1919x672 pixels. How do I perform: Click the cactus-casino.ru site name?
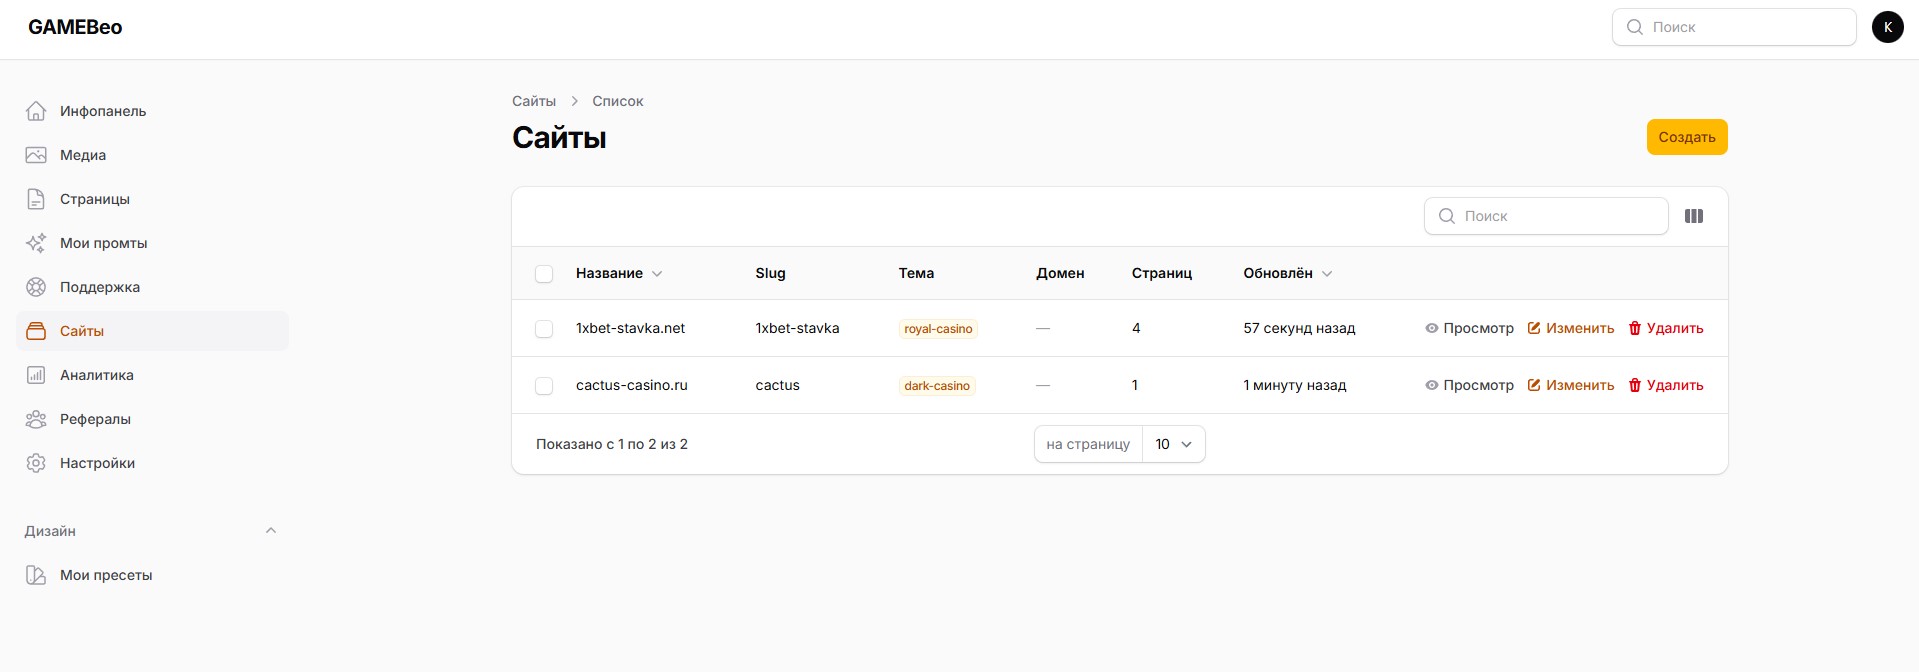tap(632, 385)
